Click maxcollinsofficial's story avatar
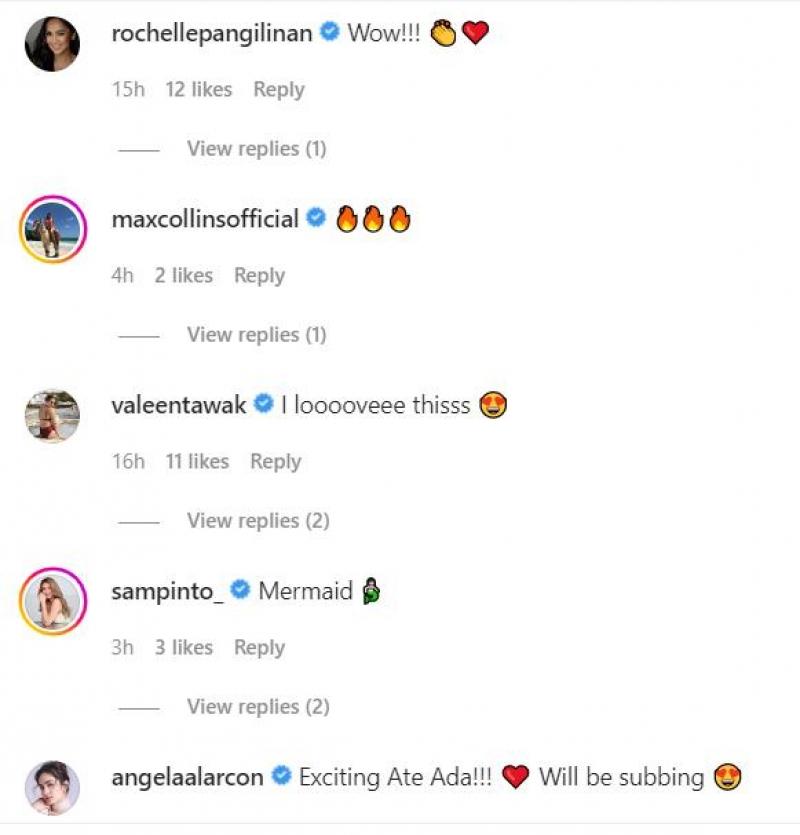The height and width of the screenshot is (835, 800). click(52, 230)
